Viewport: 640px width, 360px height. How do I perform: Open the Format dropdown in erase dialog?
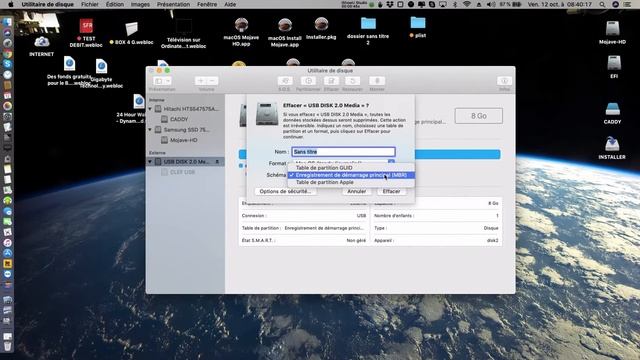coord(343,163)
